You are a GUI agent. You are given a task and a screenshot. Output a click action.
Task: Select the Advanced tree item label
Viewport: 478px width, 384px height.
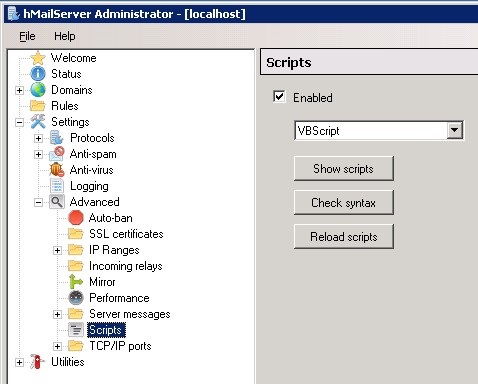[95, 202]
